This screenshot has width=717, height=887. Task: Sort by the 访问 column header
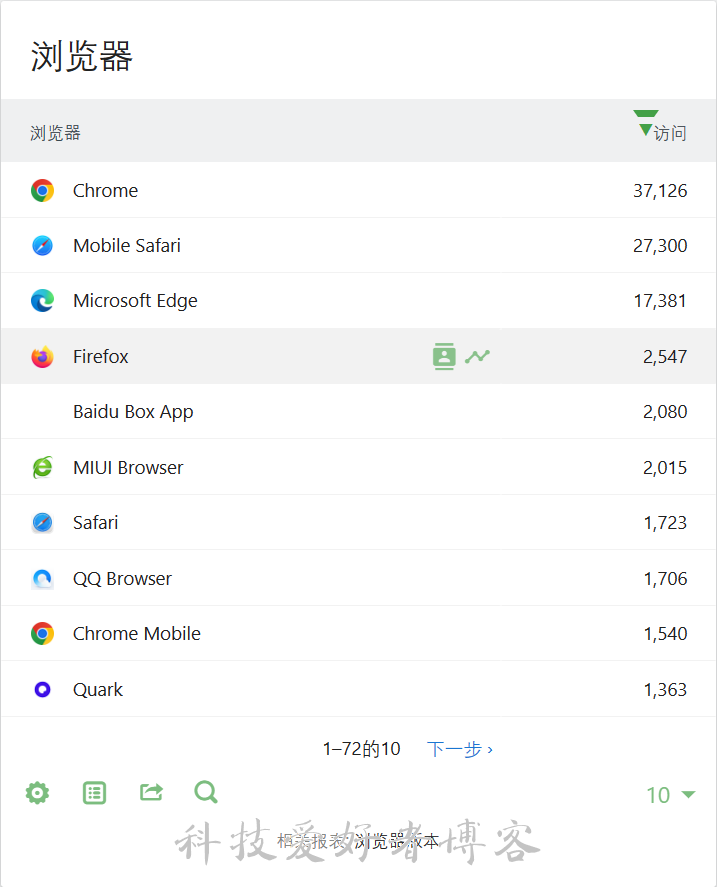pyautogui.click(x=670, y=134)
